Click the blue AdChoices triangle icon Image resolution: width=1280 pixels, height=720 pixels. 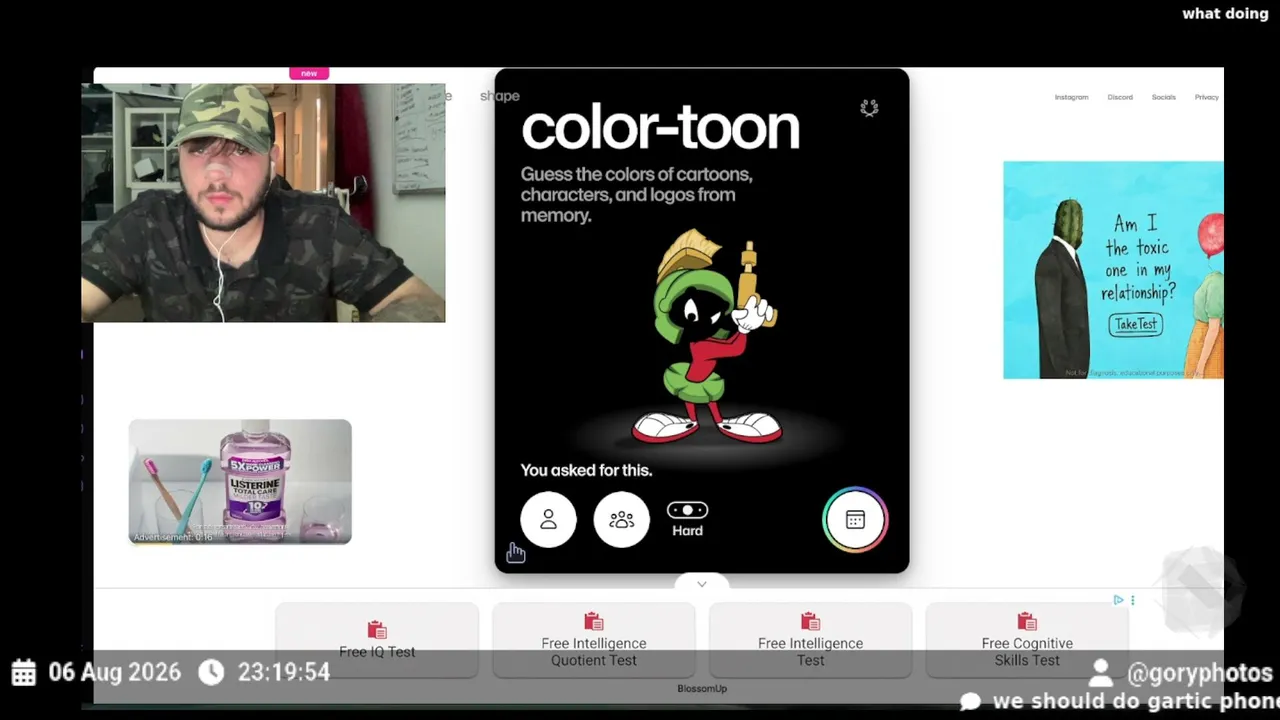point(1118,600)
